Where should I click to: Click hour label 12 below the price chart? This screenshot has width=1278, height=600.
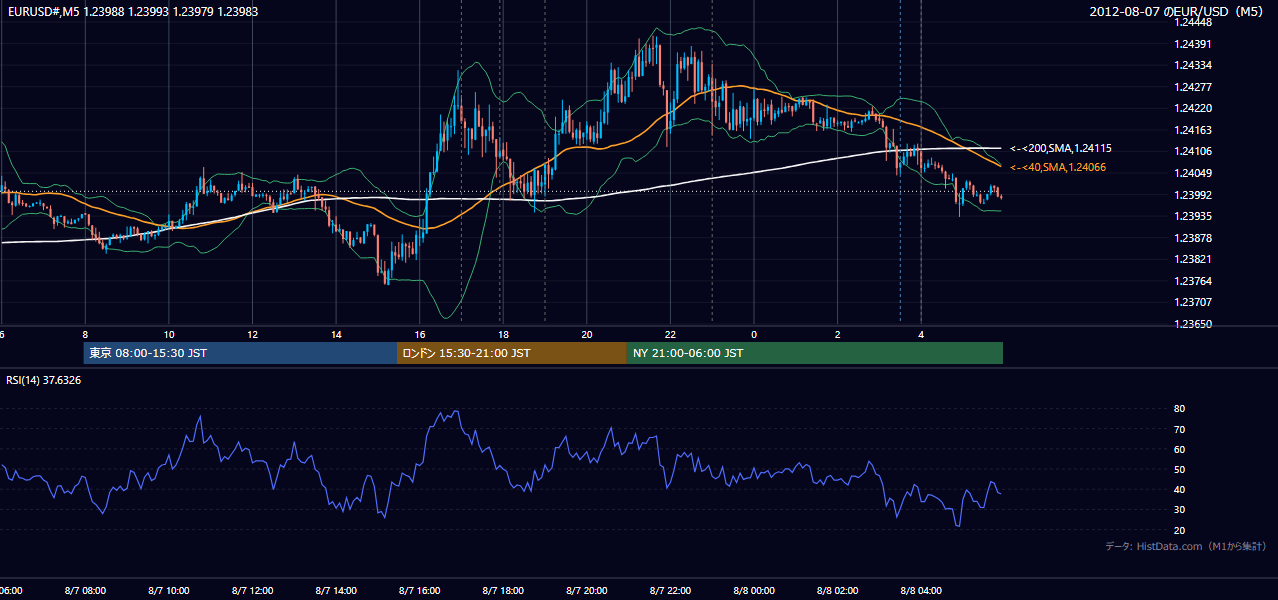tap(252, 334)
